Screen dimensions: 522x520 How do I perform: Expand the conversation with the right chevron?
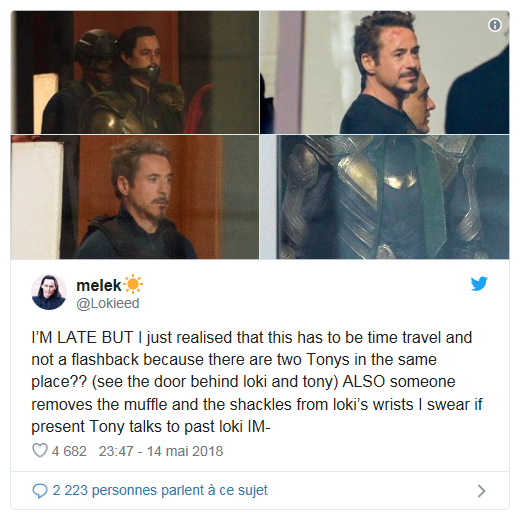click(481, 491)
